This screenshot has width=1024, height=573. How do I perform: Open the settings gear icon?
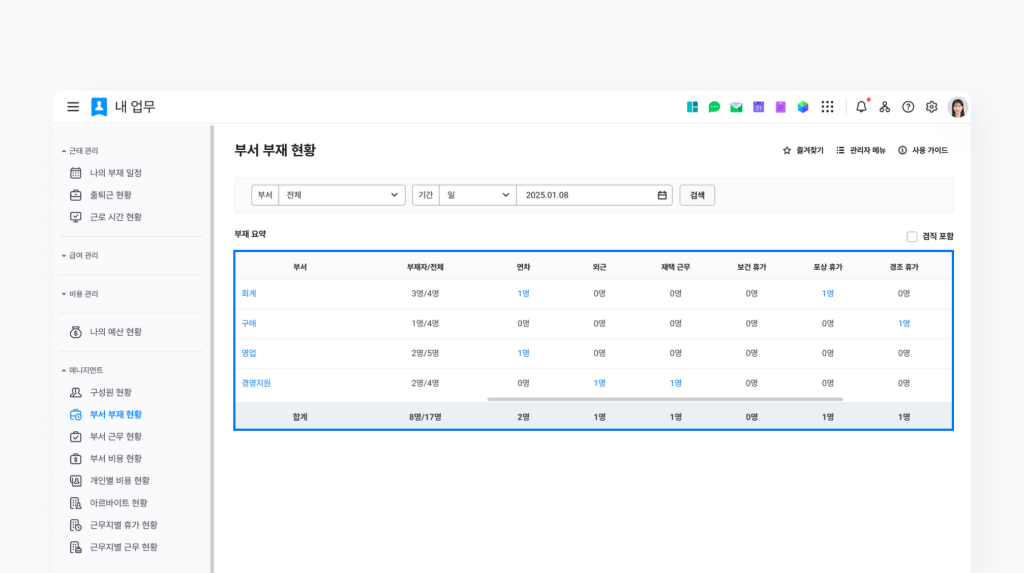tap(932, 106)
